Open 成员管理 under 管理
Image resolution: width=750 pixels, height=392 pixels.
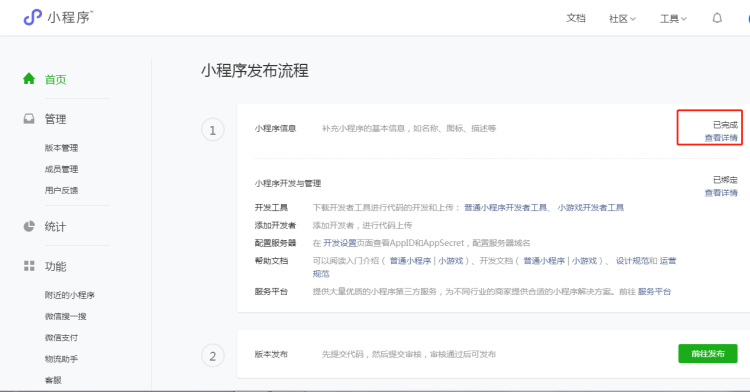(x=61, y=169)
